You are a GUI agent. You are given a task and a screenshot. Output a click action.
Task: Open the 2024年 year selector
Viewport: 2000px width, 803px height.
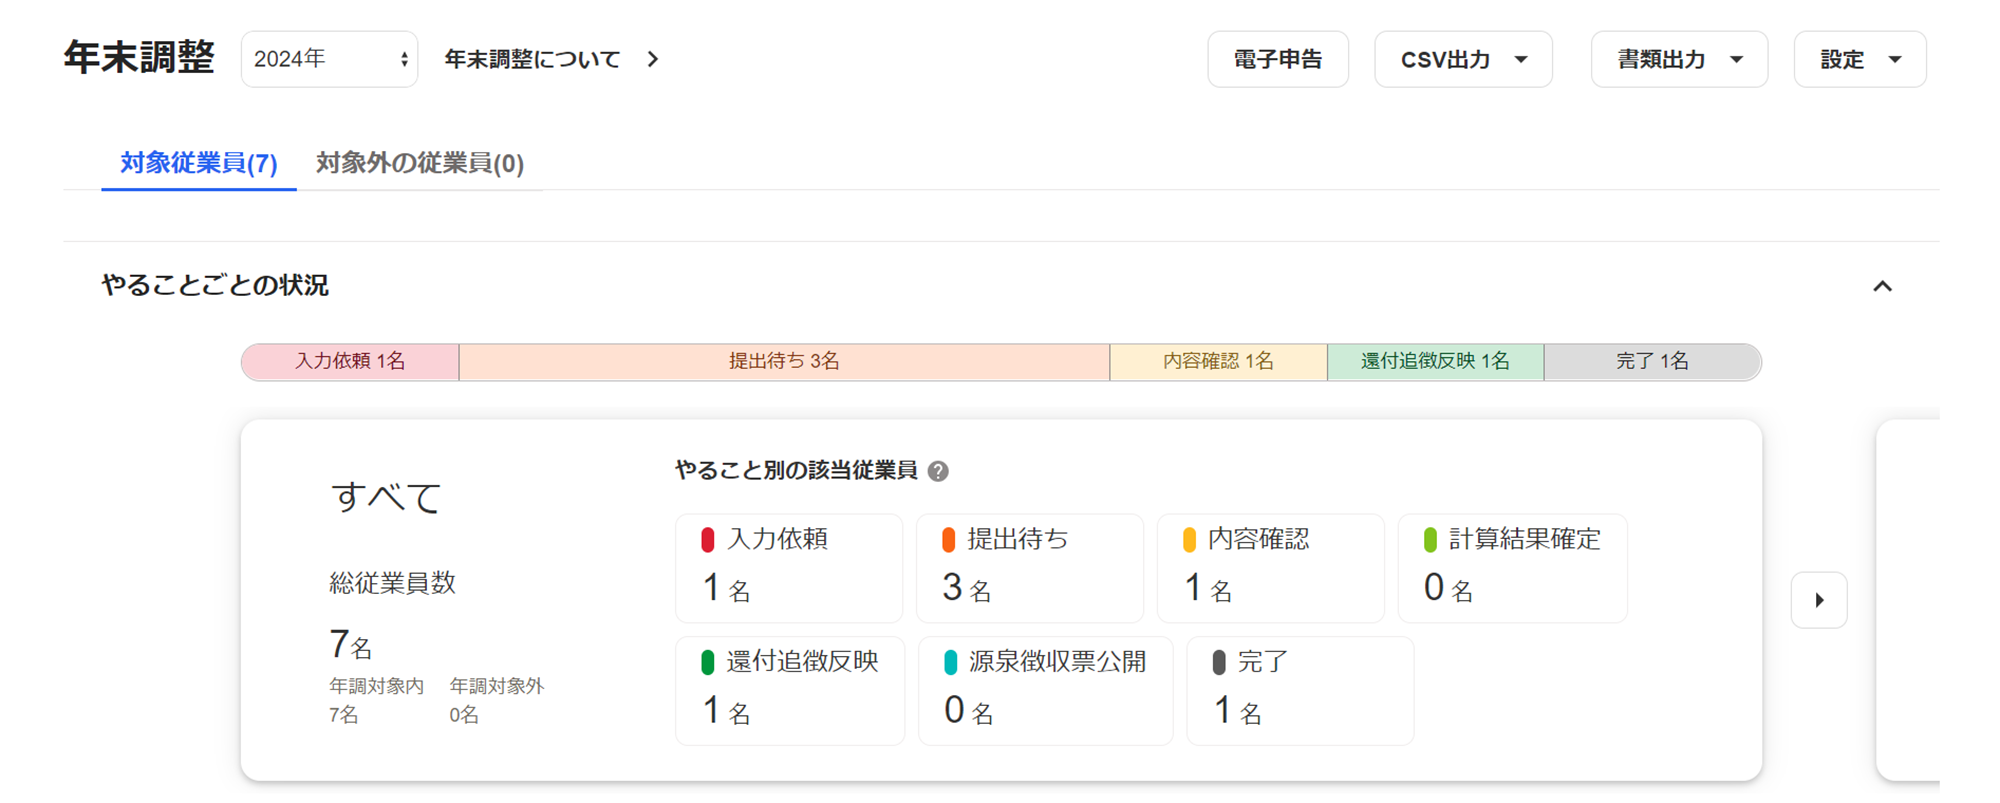[x=329, y=60]
